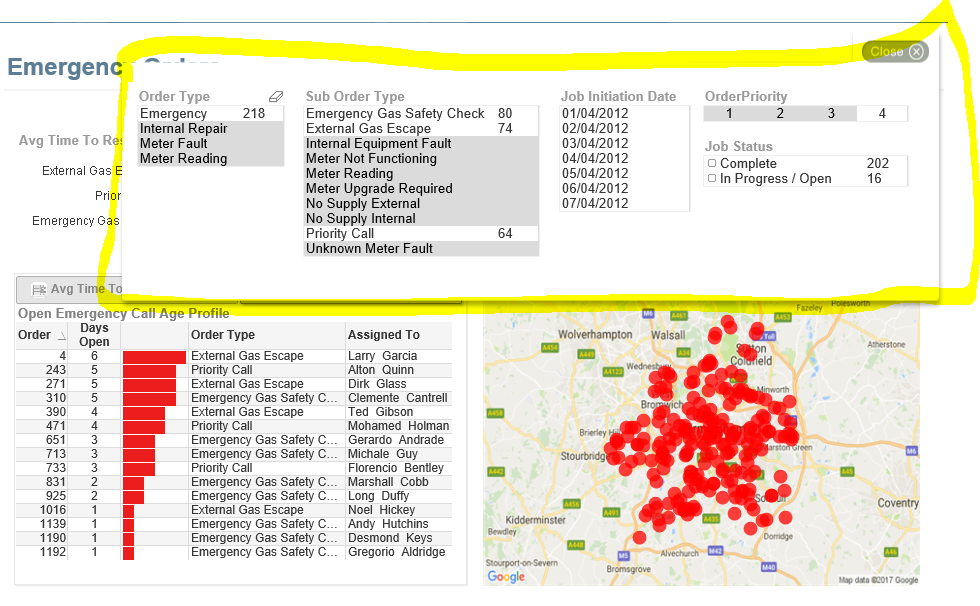Select date 06/04/2012
The image size is (980, 606).
tap(624, 189)
